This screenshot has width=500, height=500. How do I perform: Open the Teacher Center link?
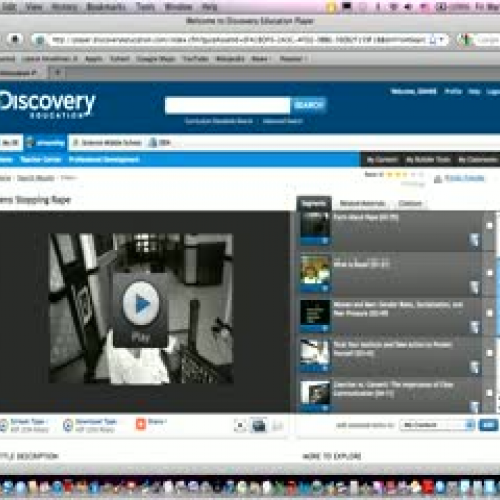(41, 160)
